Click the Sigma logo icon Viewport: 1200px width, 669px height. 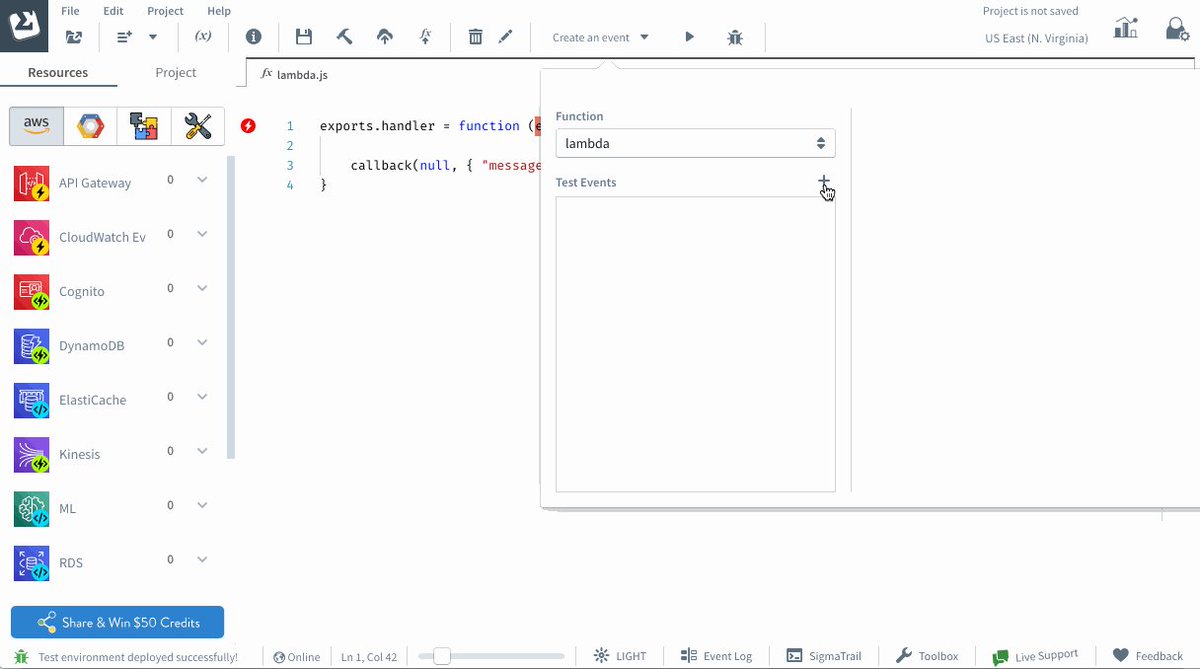(x=24, y=25)
